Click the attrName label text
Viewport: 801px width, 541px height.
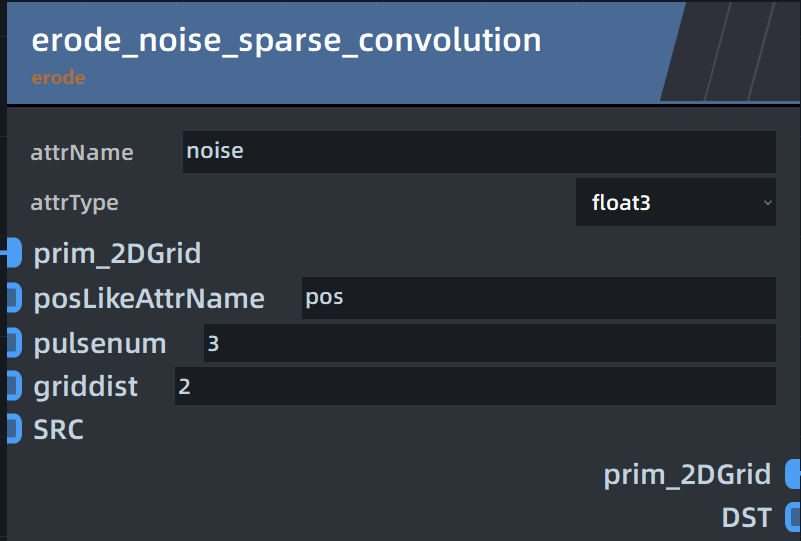82,152
